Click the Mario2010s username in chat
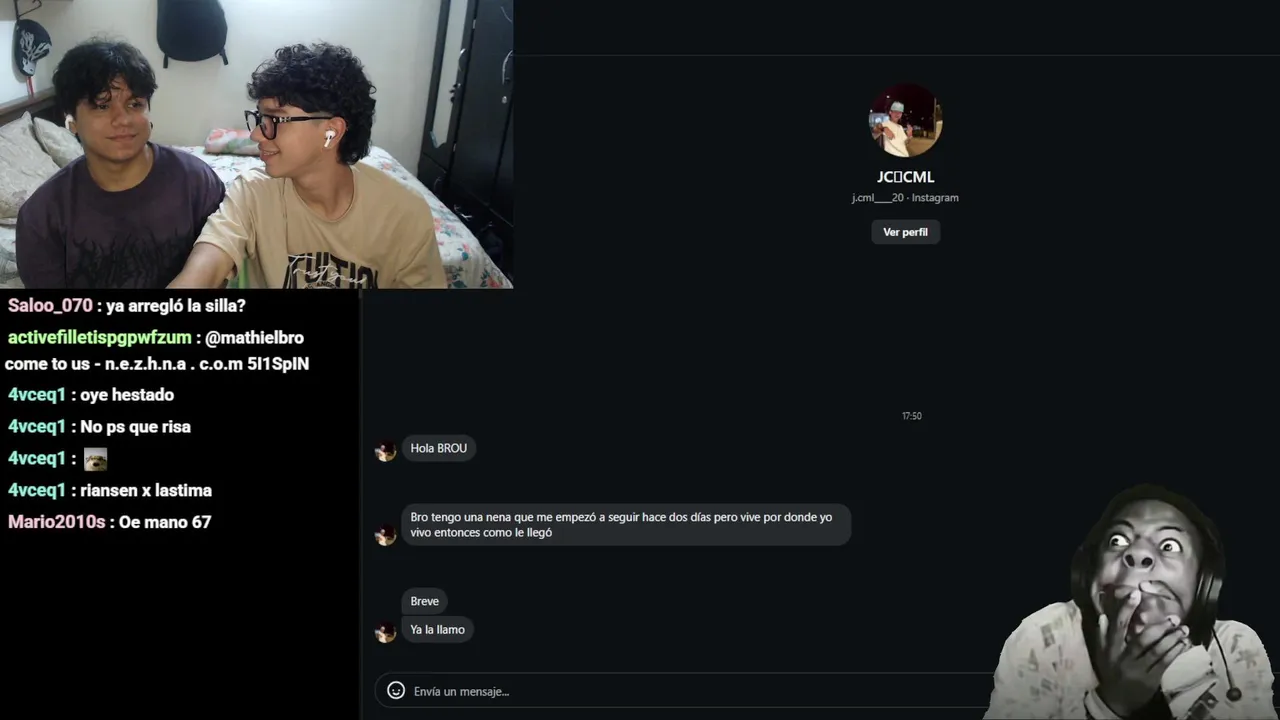This screenshot has width=1280, height=720. pos(56,522)
